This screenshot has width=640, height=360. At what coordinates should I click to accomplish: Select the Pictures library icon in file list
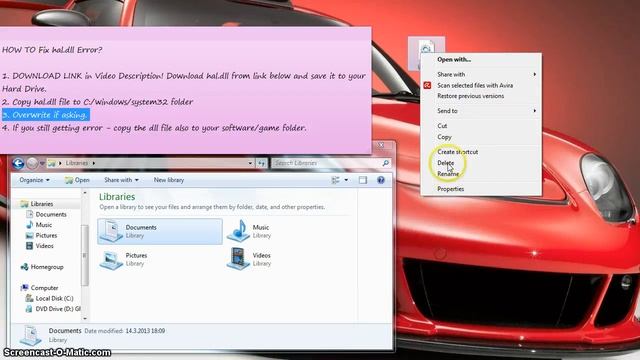click(x=111, y=260)
